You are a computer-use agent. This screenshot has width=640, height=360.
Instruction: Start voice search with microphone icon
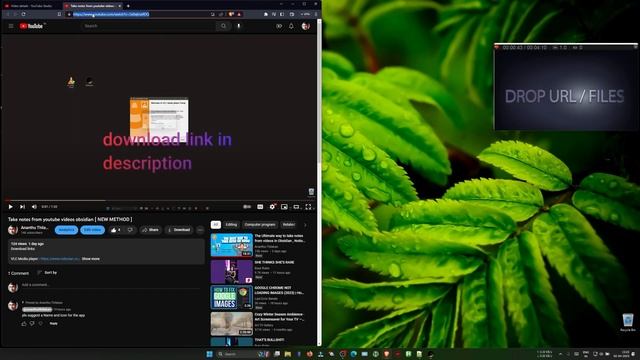tap(239, 26)
